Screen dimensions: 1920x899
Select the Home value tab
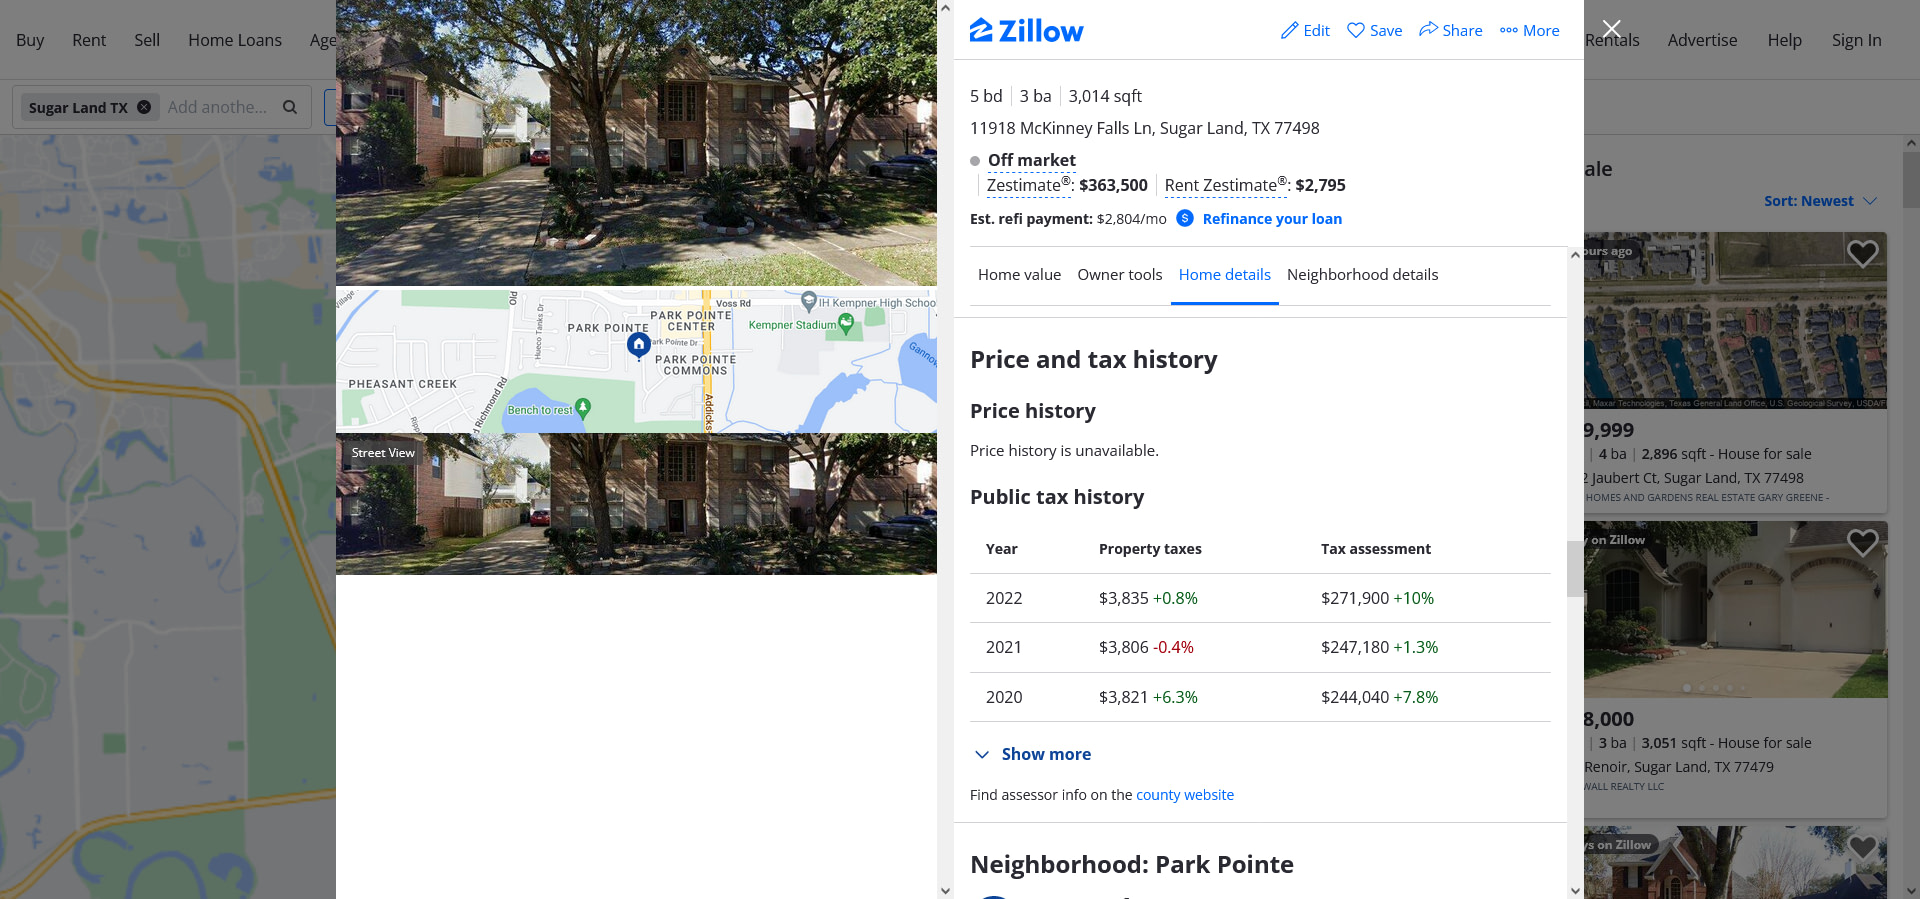click(x=1019, y=275)
